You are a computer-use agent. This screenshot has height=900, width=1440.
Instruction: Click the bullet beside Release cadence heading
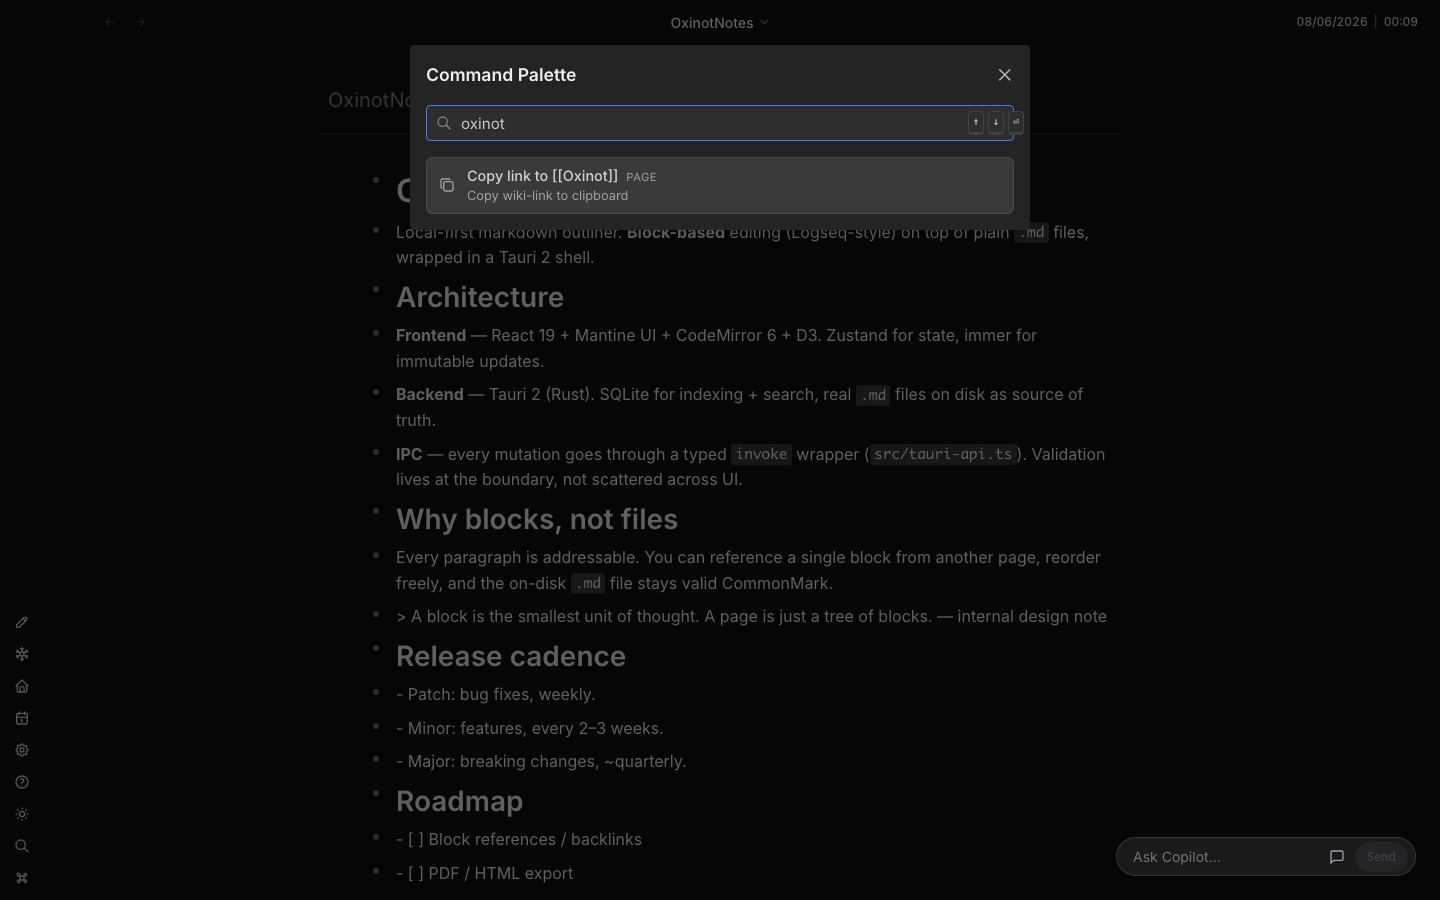pos(376,648)
